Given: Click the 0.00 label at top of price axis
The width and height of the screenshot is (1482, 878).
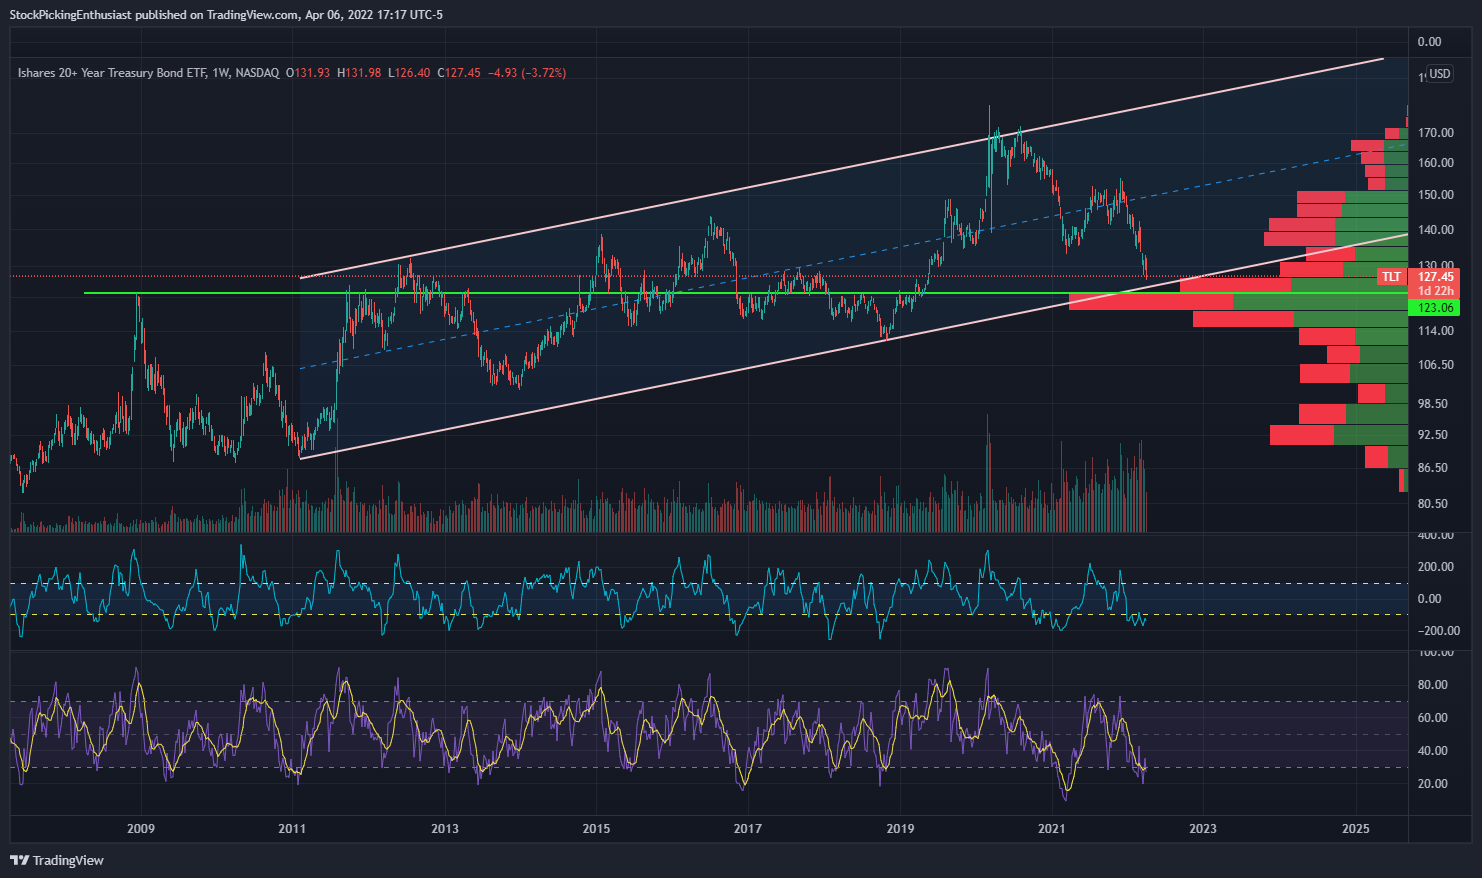Looking at the screenshot, I should pos(1429,42).
